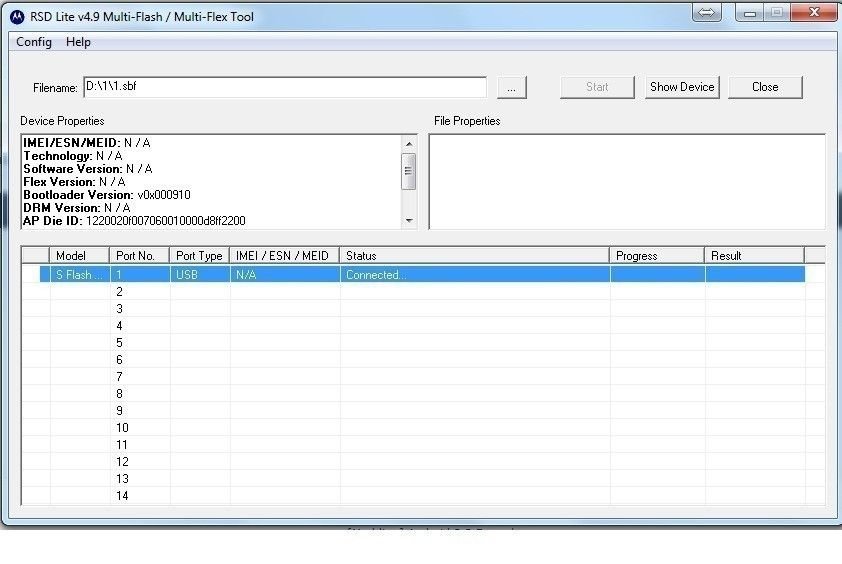This screenshot has height=564, width=842.
Task: Open the Help menu
Action: (x=78, y=42)
